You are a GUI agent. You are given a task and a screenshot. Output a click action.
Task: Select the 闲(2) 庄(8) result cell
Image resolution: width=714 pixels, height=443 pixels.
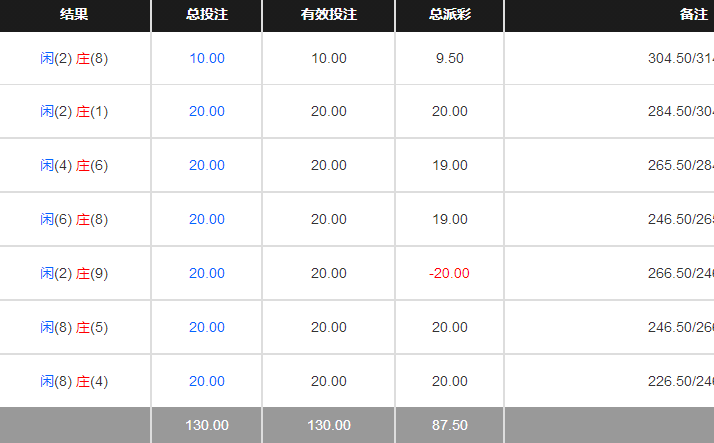tap(74, 58)
